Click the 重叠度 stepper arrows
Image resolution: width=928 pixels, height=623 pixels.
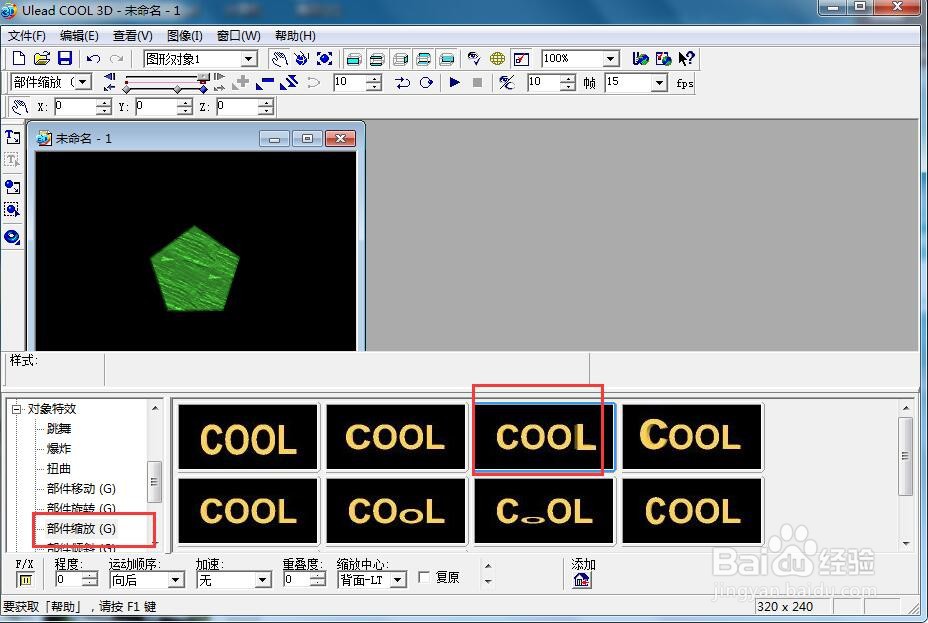318,580
